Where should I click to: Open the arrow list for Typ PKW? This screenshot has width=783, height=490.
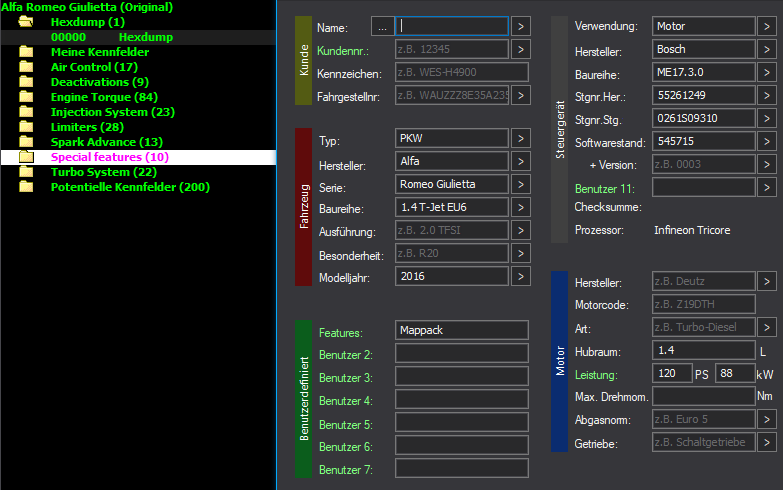(520, 138)
